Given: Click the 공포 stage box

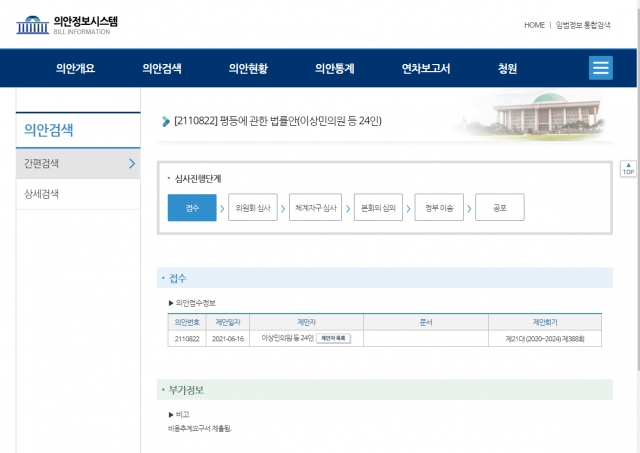Looking at the screenshot, I should pyautogui.click(x=500, y=208).
